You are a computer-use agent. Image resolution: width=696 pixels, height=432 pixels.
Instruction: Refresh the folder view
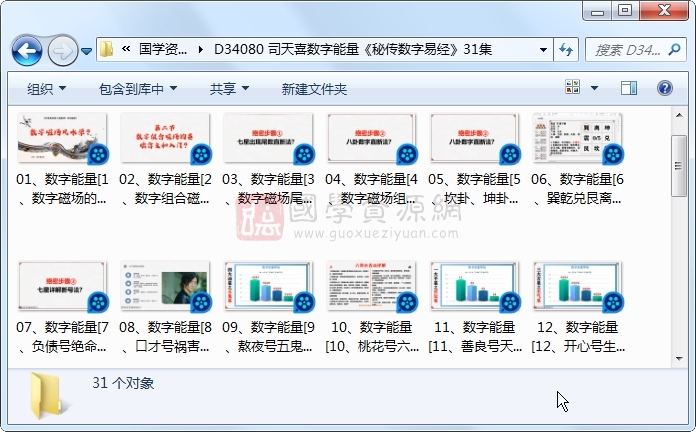[x=566, y=50]
